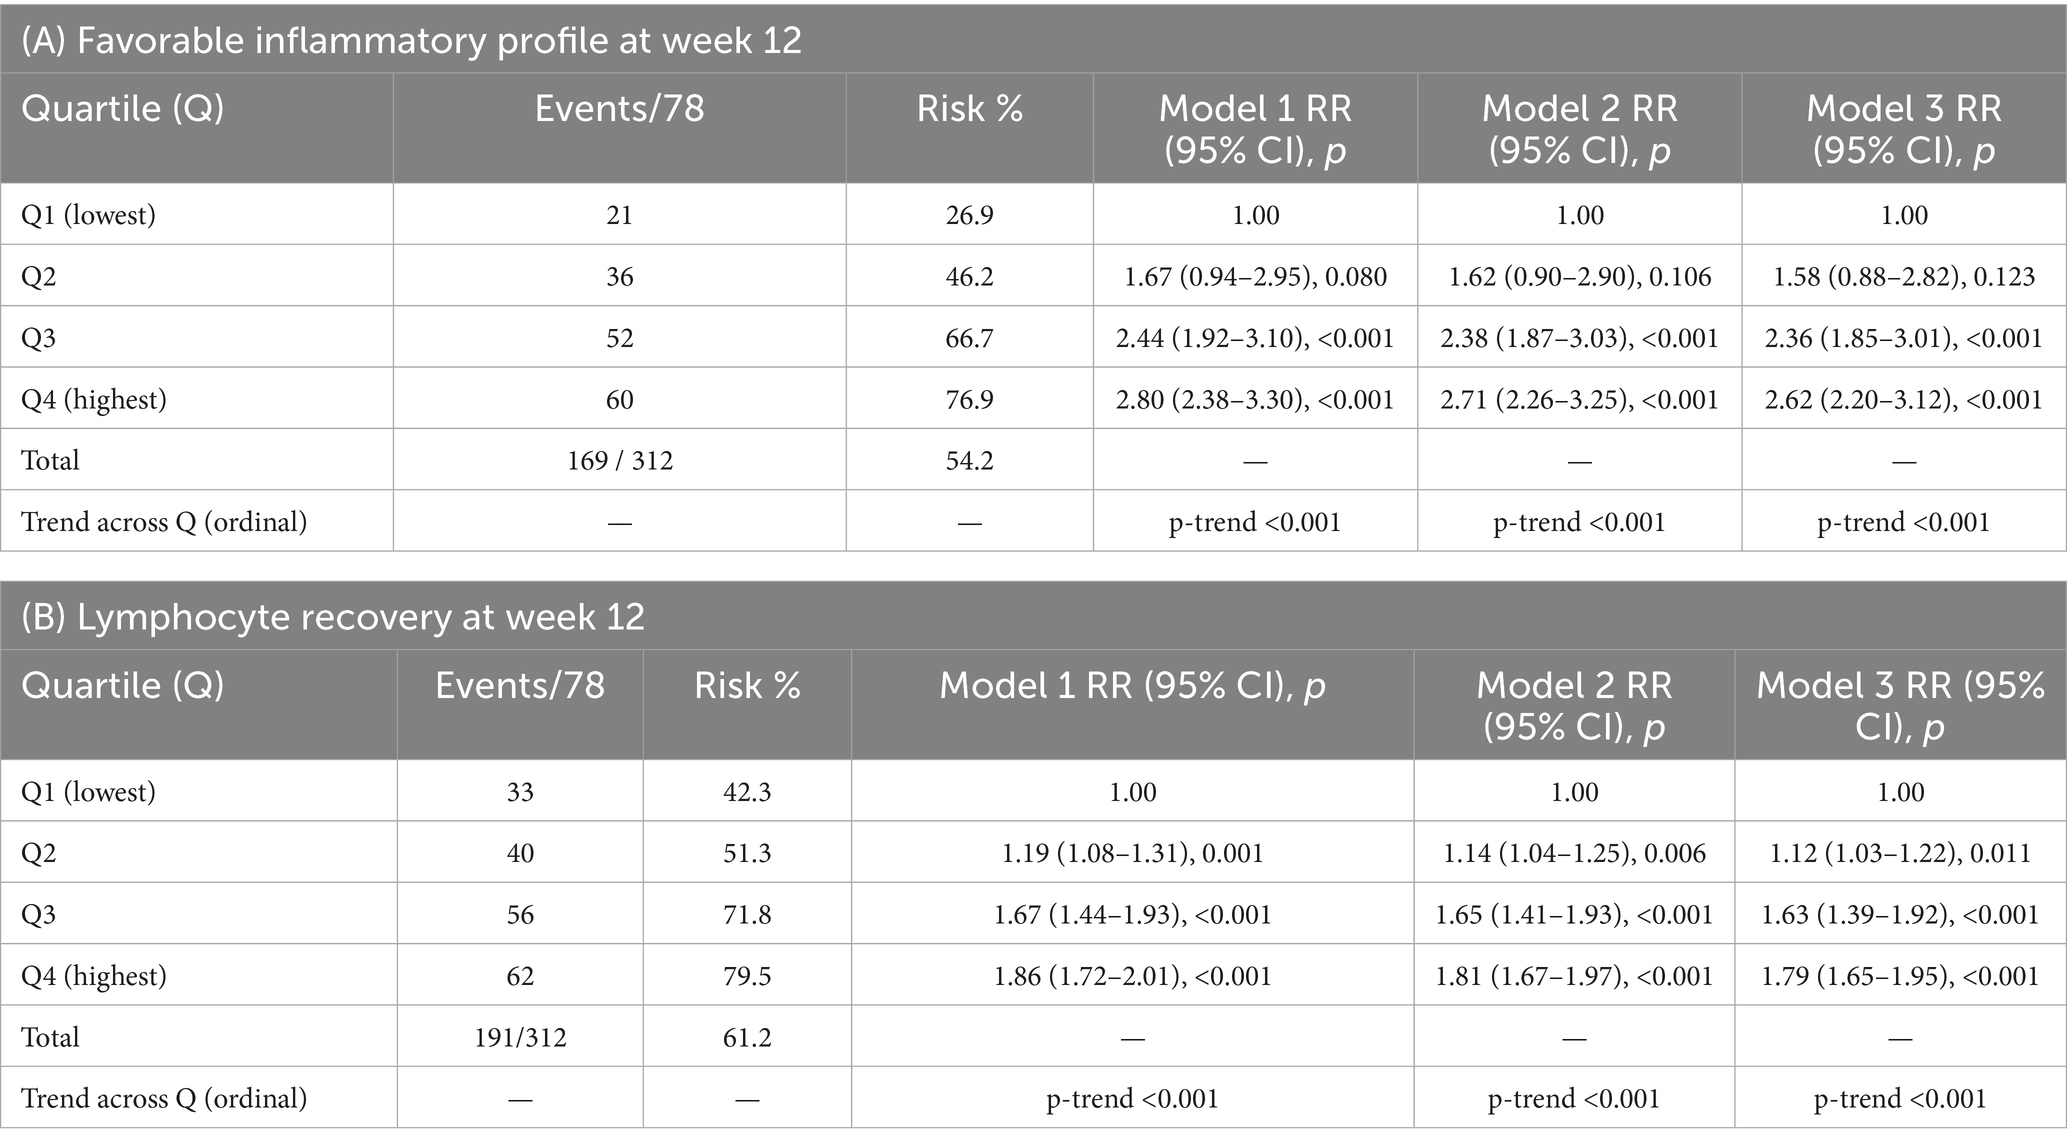Image resolution: width=2067 pixels, height=1146 pixels.
Task: Click the table A title about favorable inflammatory profile
Action: point(411,40)
